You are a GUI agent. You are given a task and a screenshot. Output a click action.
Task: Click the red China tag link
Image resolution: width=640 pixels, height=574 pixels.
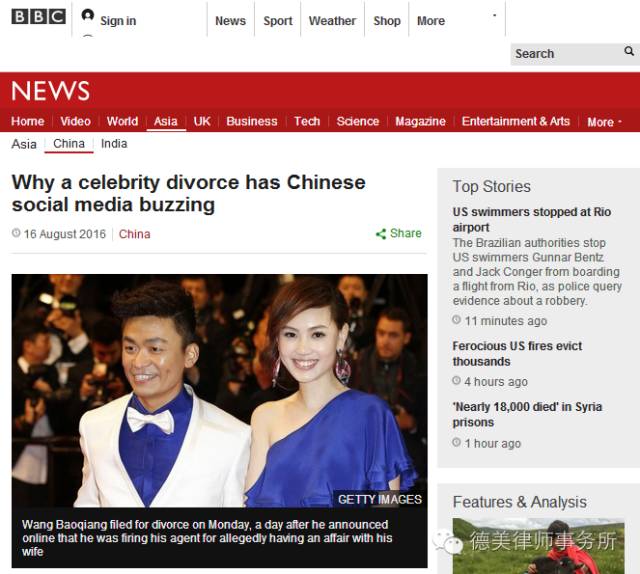coord(135,234)
